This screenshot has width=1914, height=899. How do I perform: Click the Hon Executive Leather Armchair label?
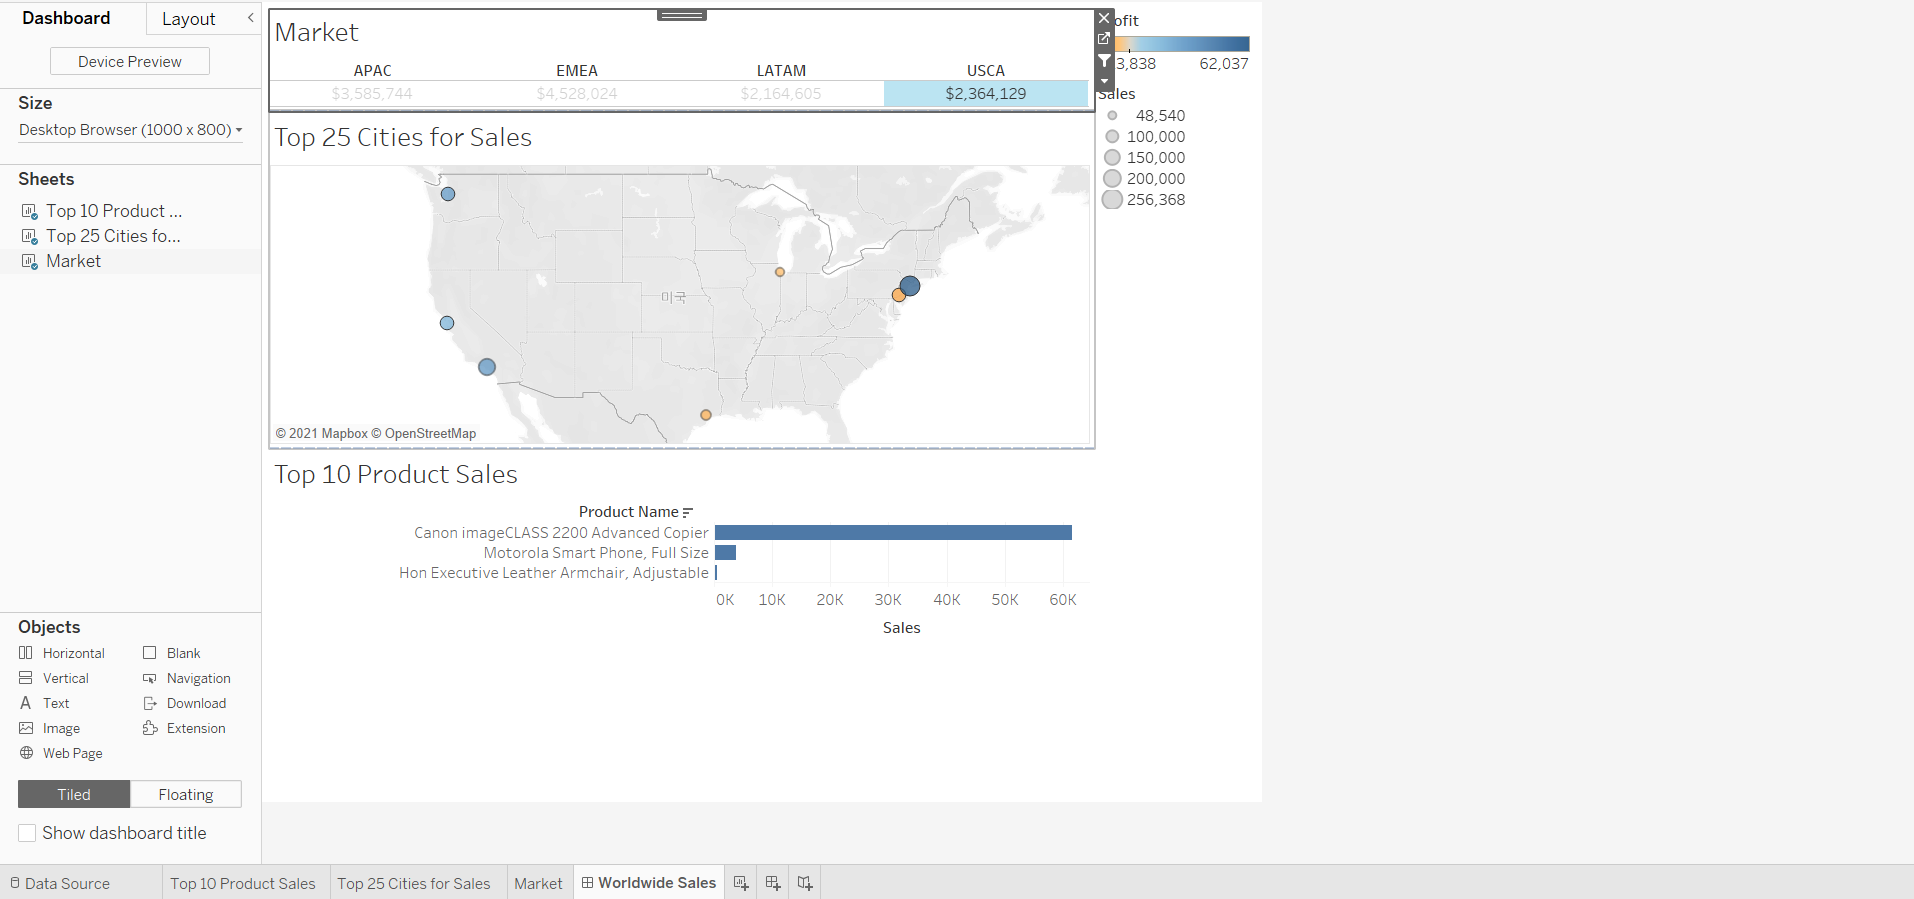pos(554,573)
